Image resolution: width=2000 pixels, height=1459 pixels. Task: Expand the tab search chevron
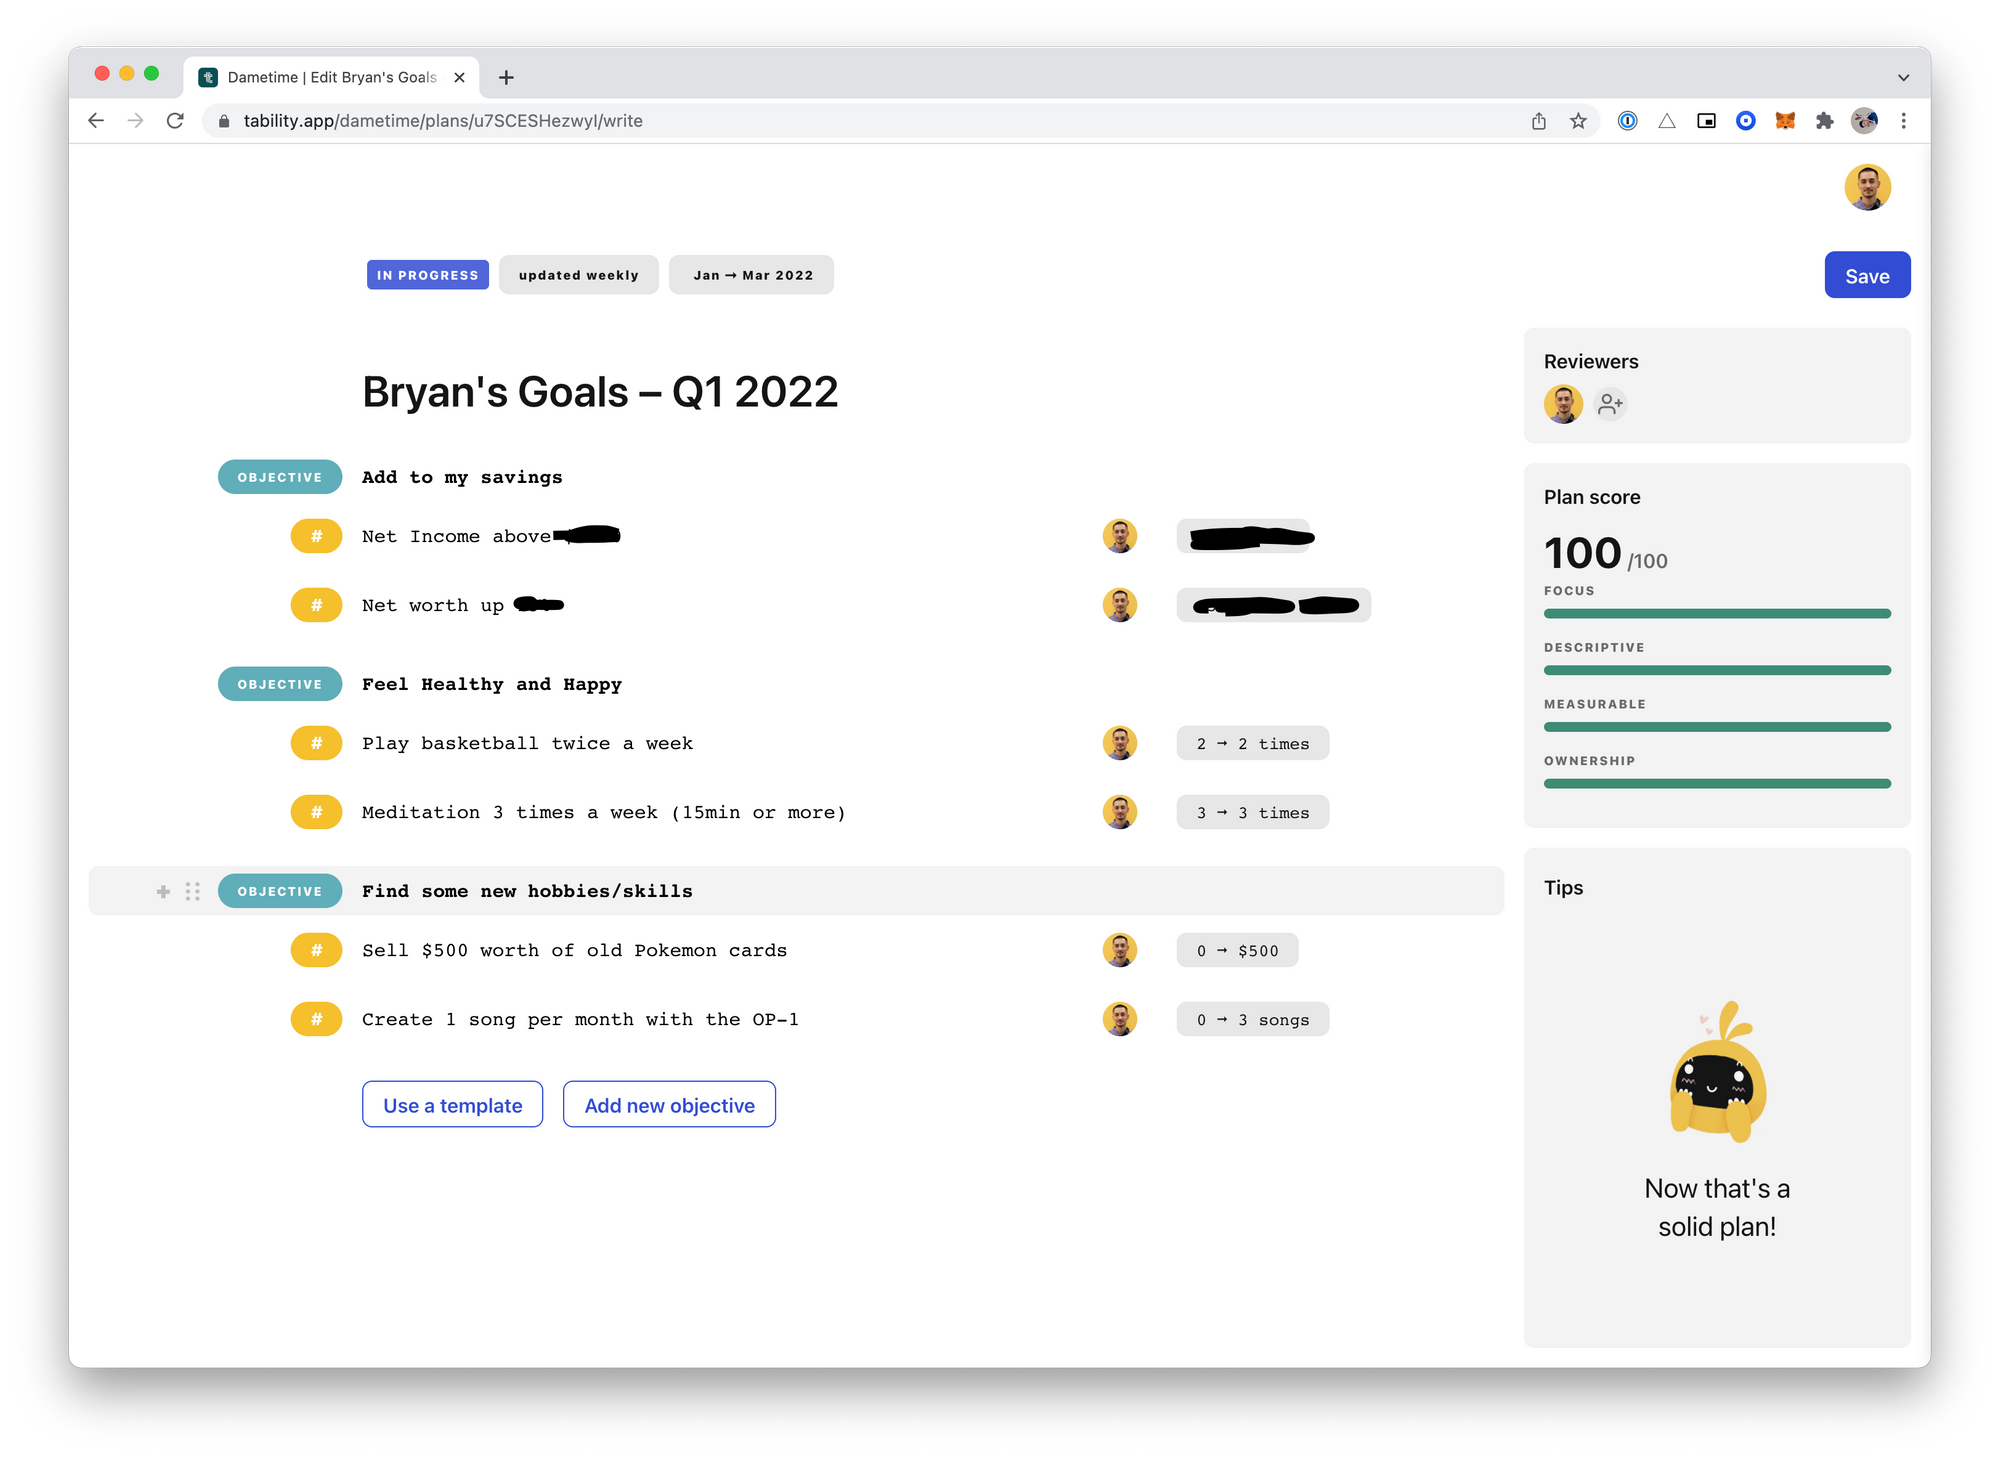coord(1903,78)
